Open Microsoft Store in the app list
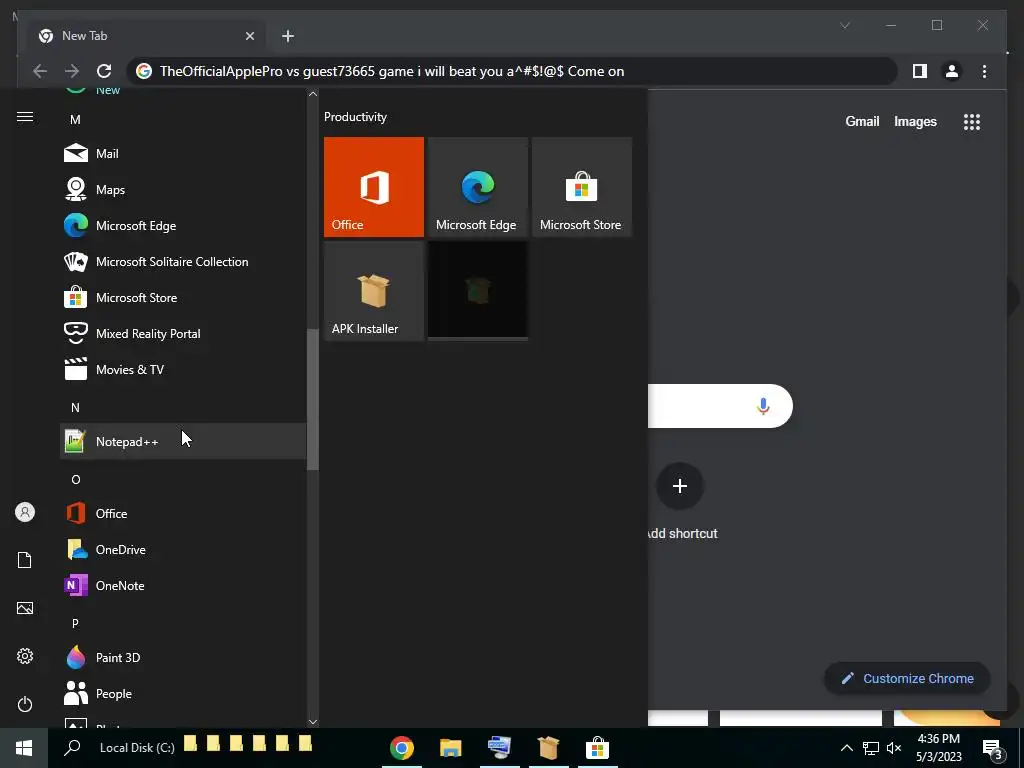 coord(183,297)
